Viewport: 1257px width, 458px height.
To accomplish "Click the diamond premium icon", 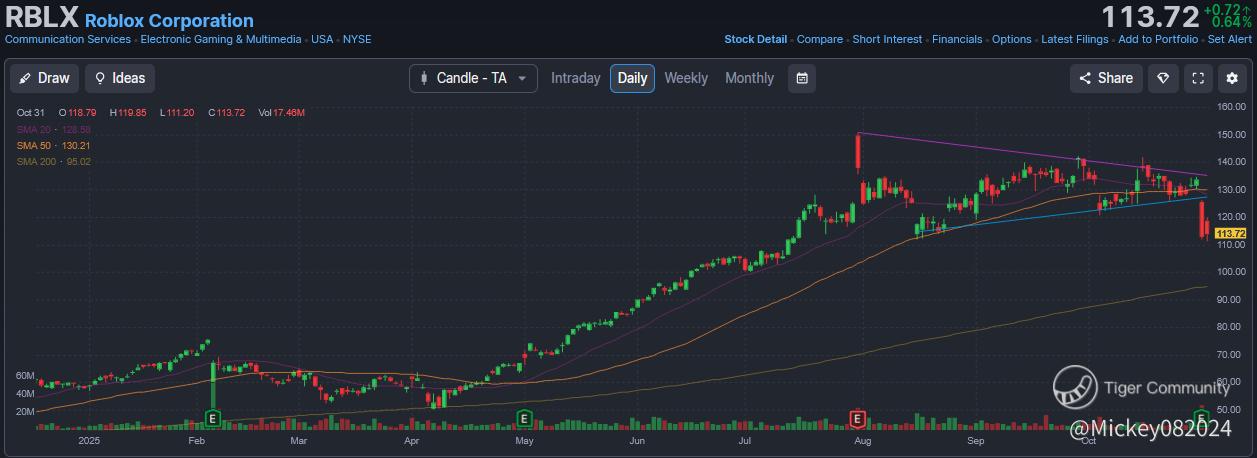I will click(x=1162, y=78).
